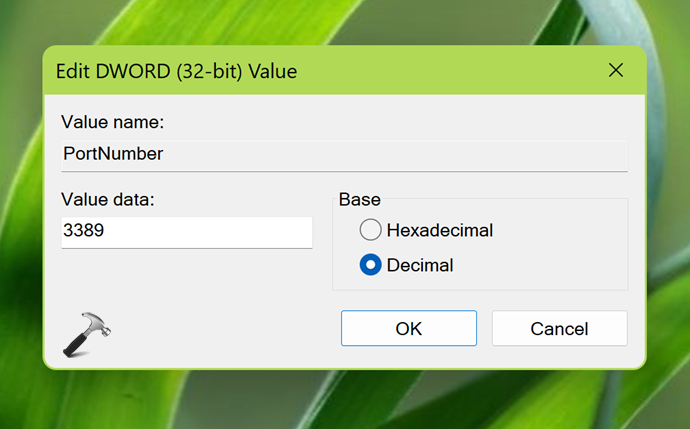Click the "Value data:" label

point(107,199)
